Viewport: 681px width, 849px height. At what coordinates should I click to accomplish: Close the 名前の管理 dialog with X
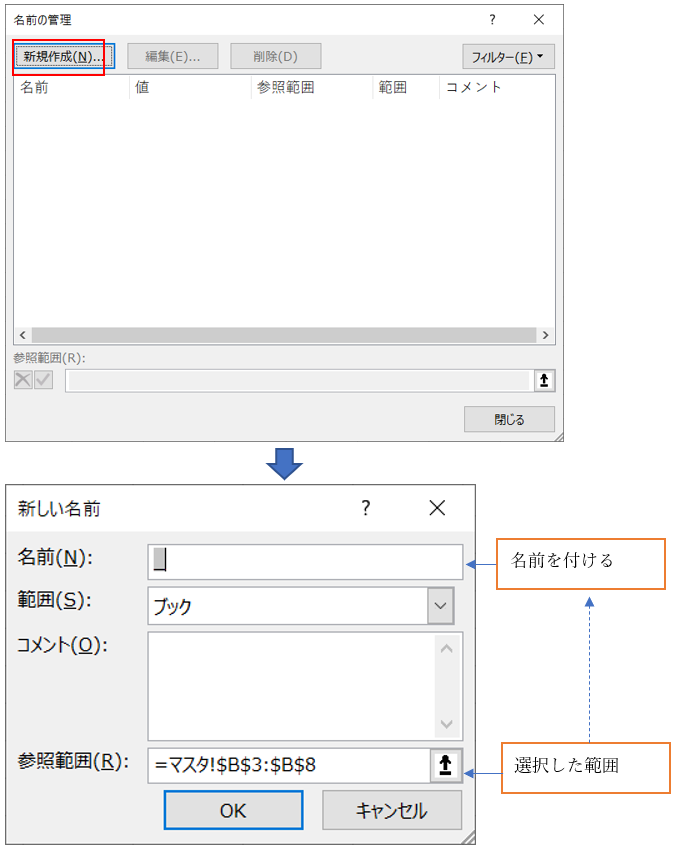pos(538,20)
